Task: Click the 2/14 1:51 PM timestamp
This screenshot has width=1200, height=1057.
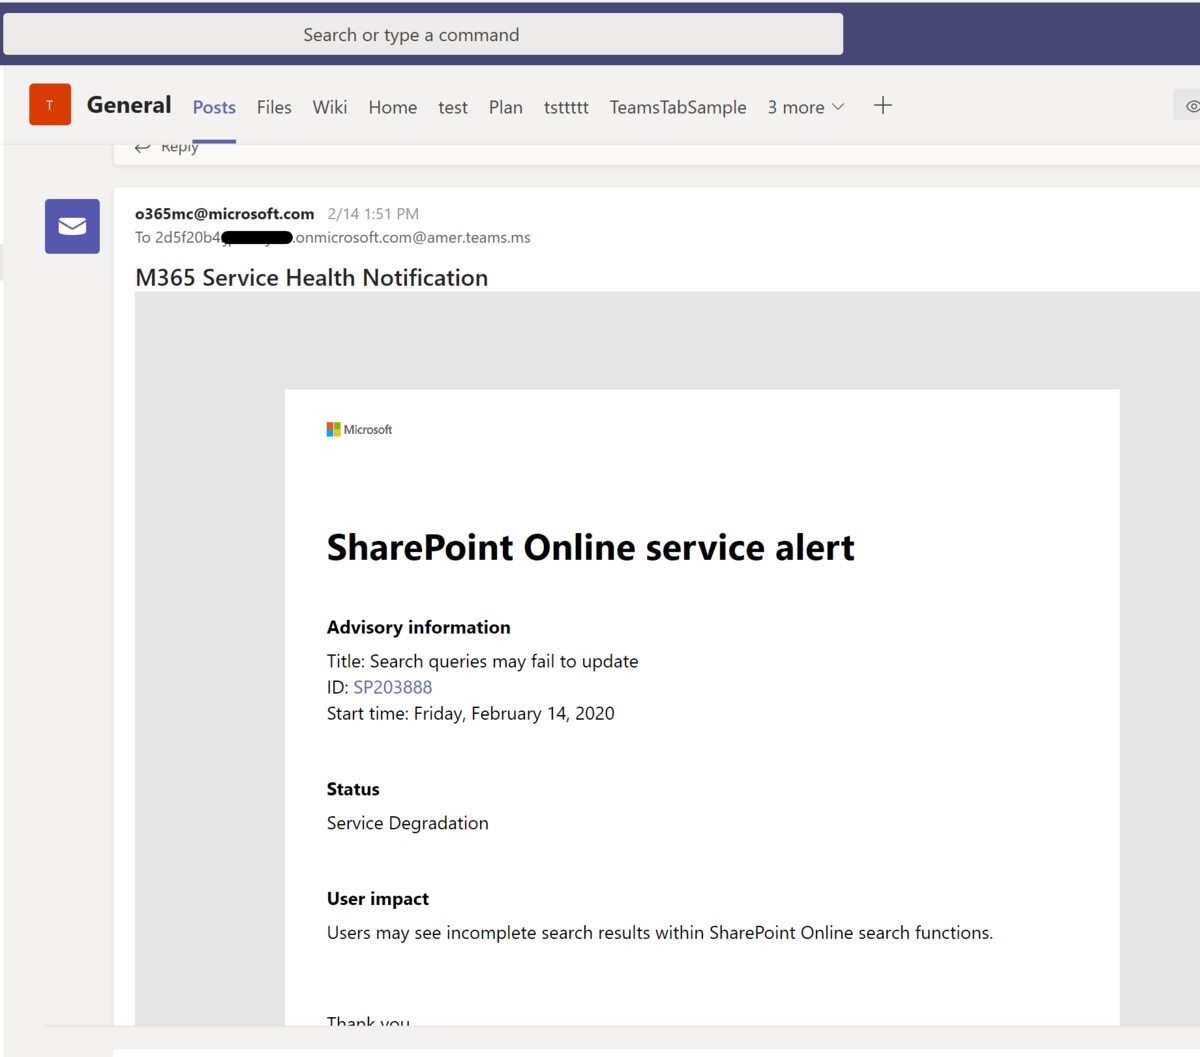Action: coord(373,214)
